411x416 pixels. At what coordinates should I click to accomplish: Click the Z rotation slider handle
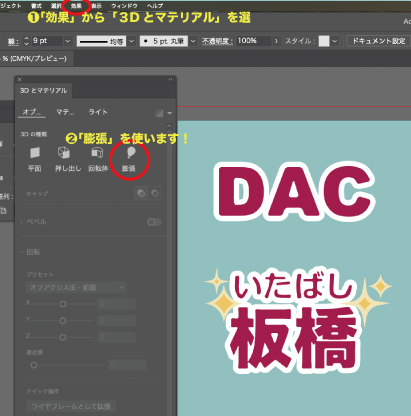click(x=62, y=337)
